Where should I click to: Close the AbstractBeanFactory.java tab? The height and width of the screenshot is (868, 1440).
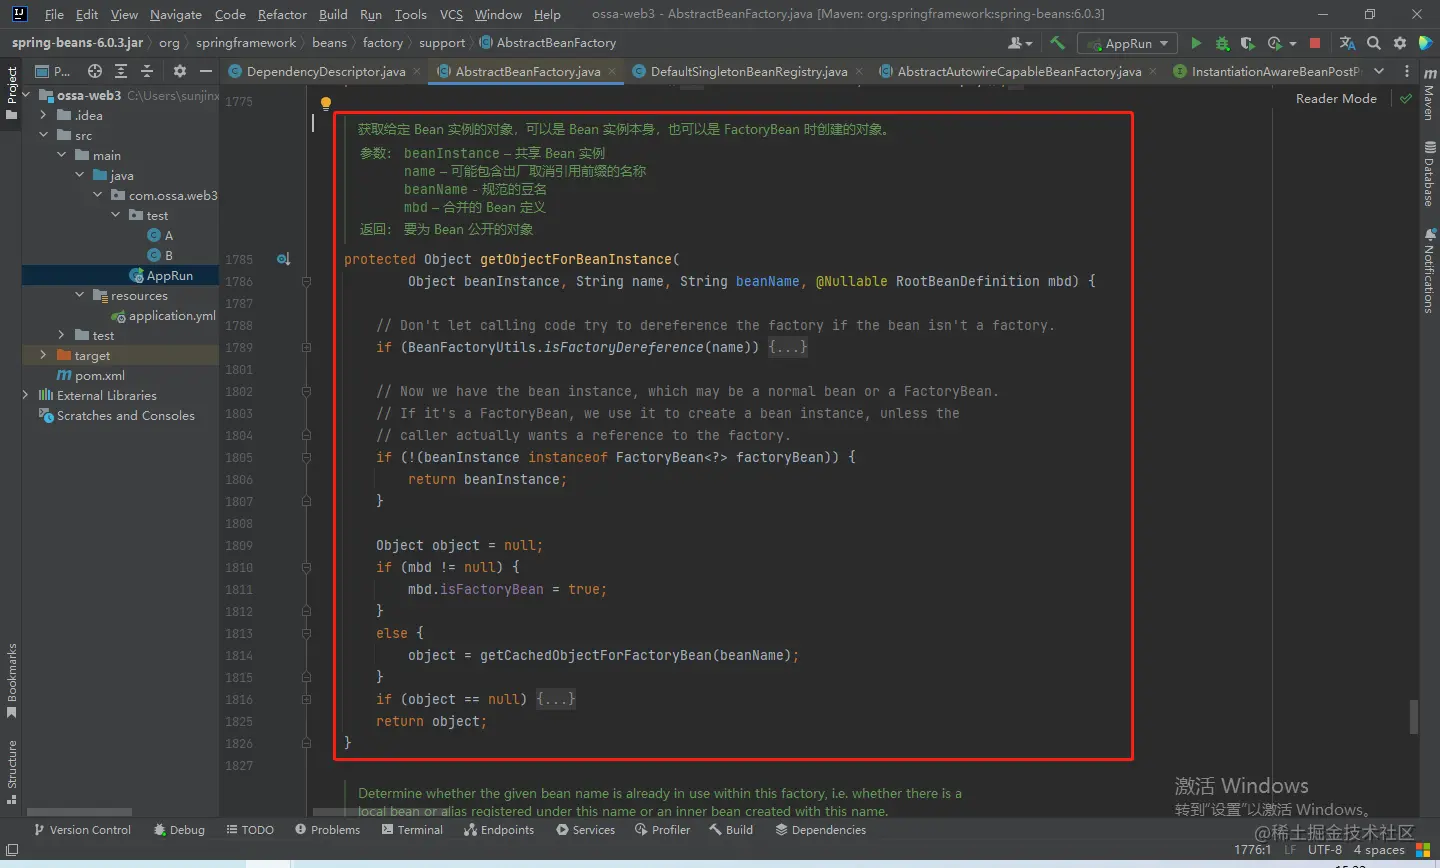(x=612, y=71)
